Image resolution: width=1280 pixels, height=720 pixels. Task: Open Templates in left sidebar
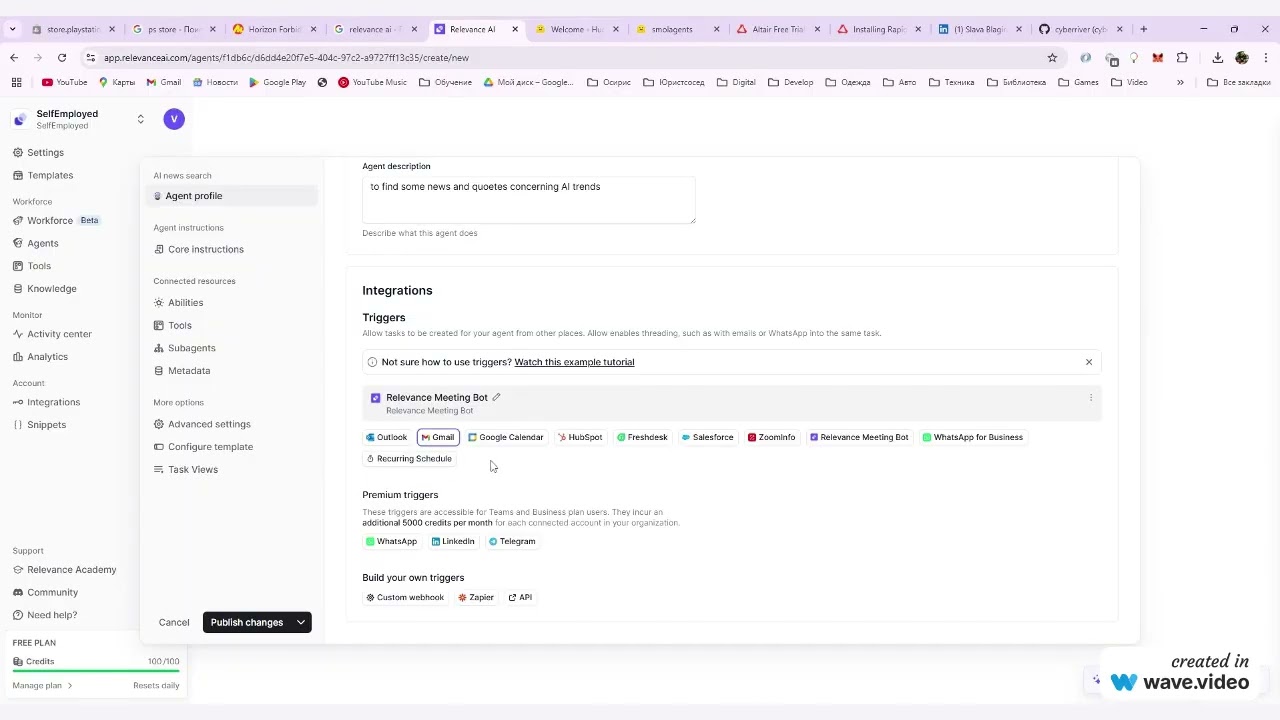pyautogui.click(x=42, y=175)
